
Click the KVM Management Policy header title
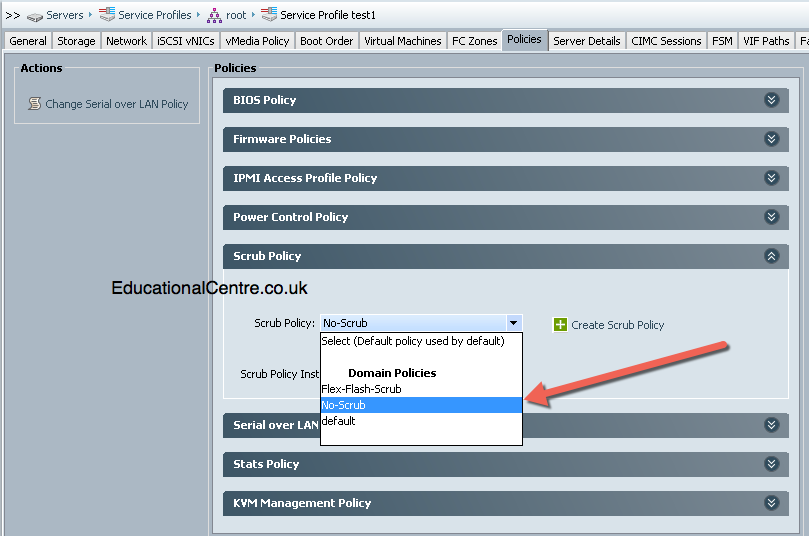(x=302, y=503)
